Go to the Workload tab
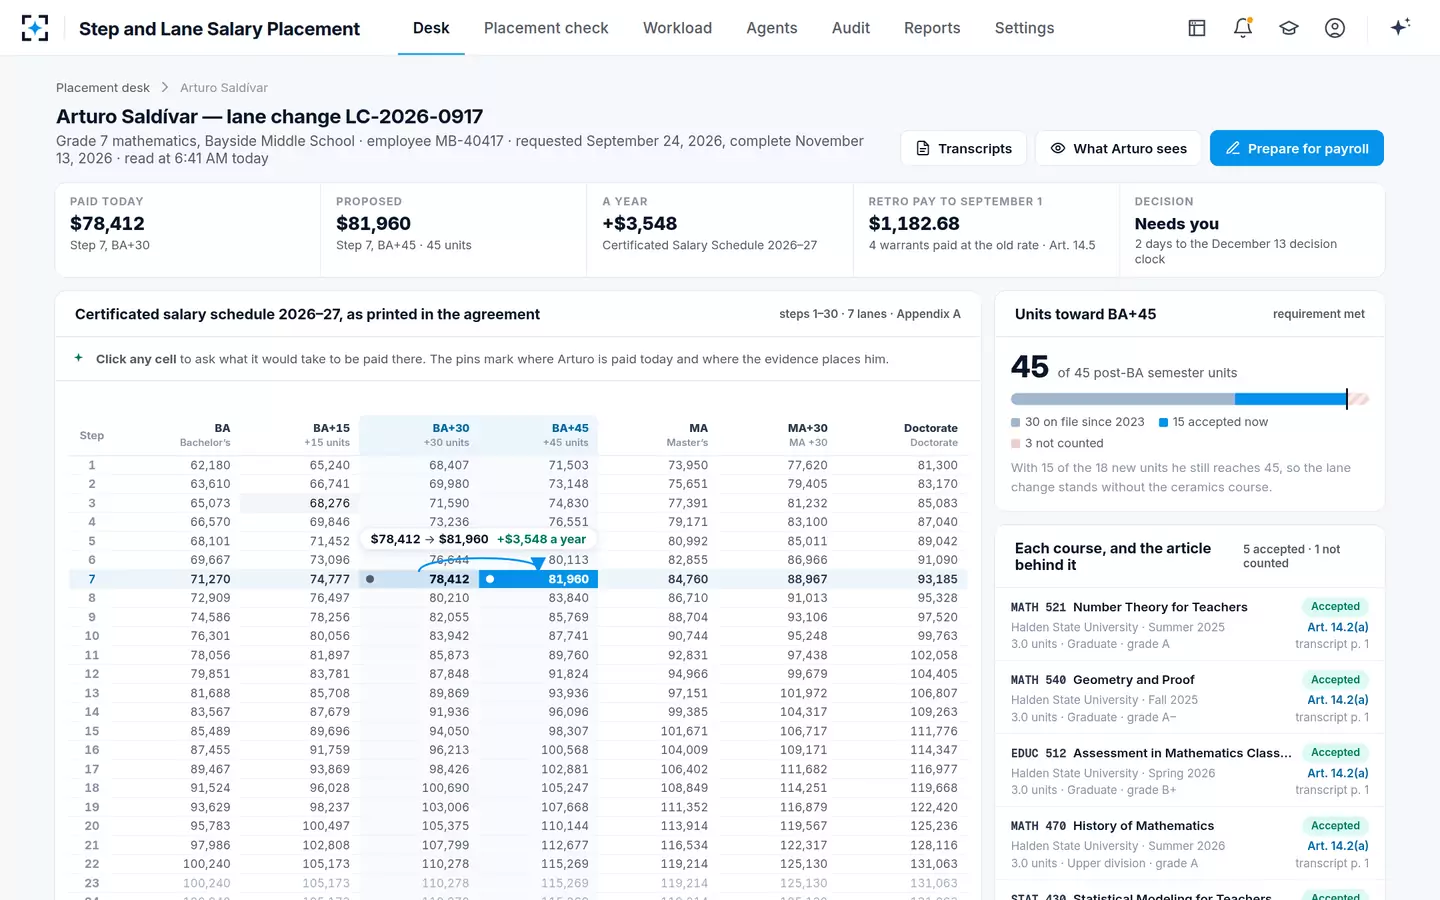This screenshot has width=1440, height=900. (677, 28)
